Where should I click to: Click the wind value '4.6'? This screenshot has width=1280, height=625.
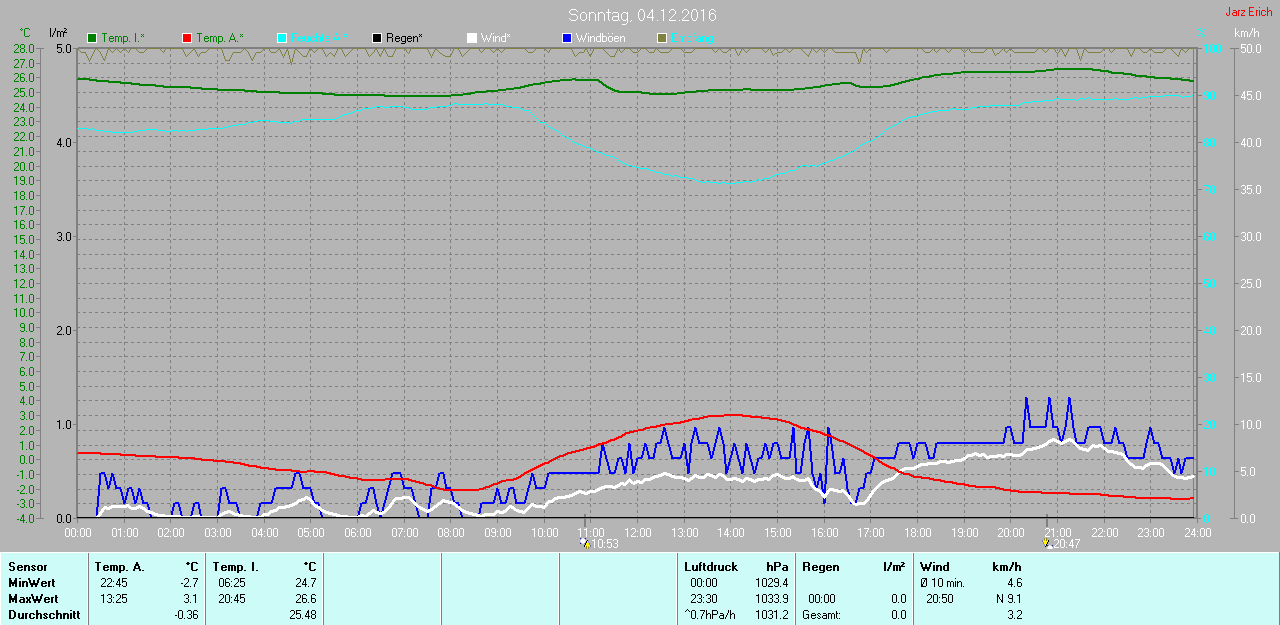[1014, 582]
